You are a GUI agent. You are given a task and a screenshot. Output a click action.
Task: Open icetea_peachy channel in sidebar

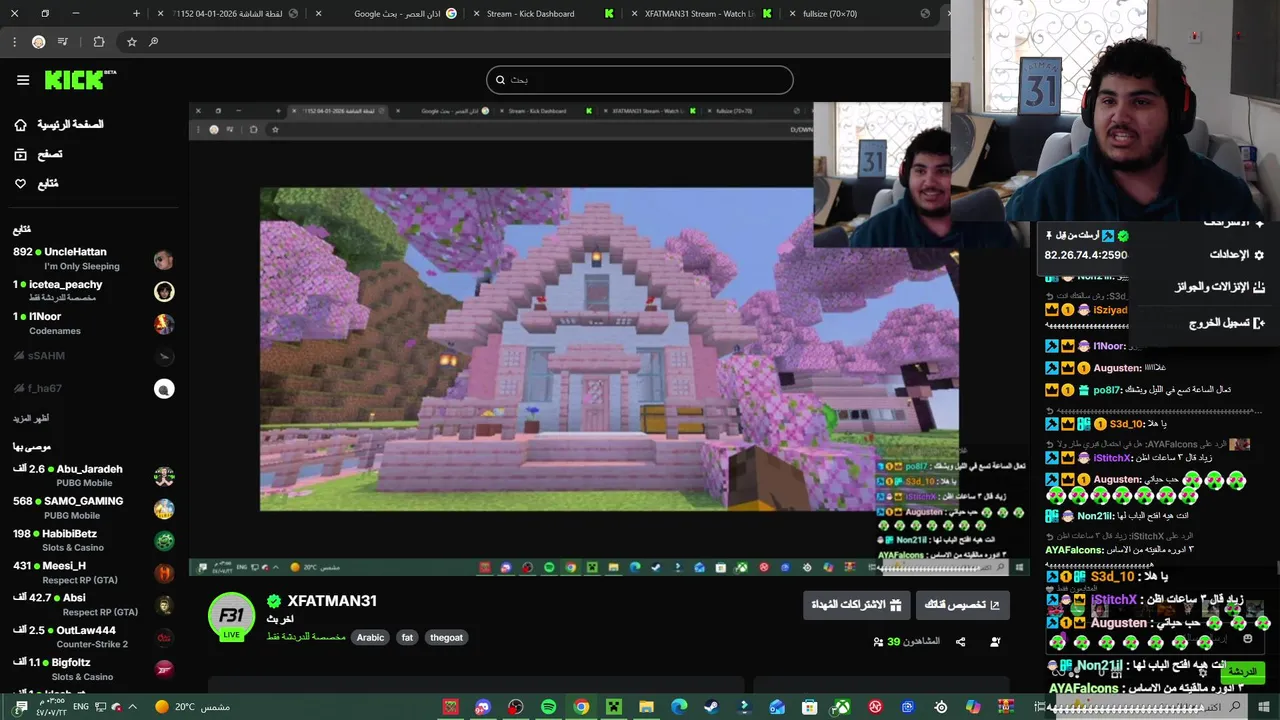point(94,291)
